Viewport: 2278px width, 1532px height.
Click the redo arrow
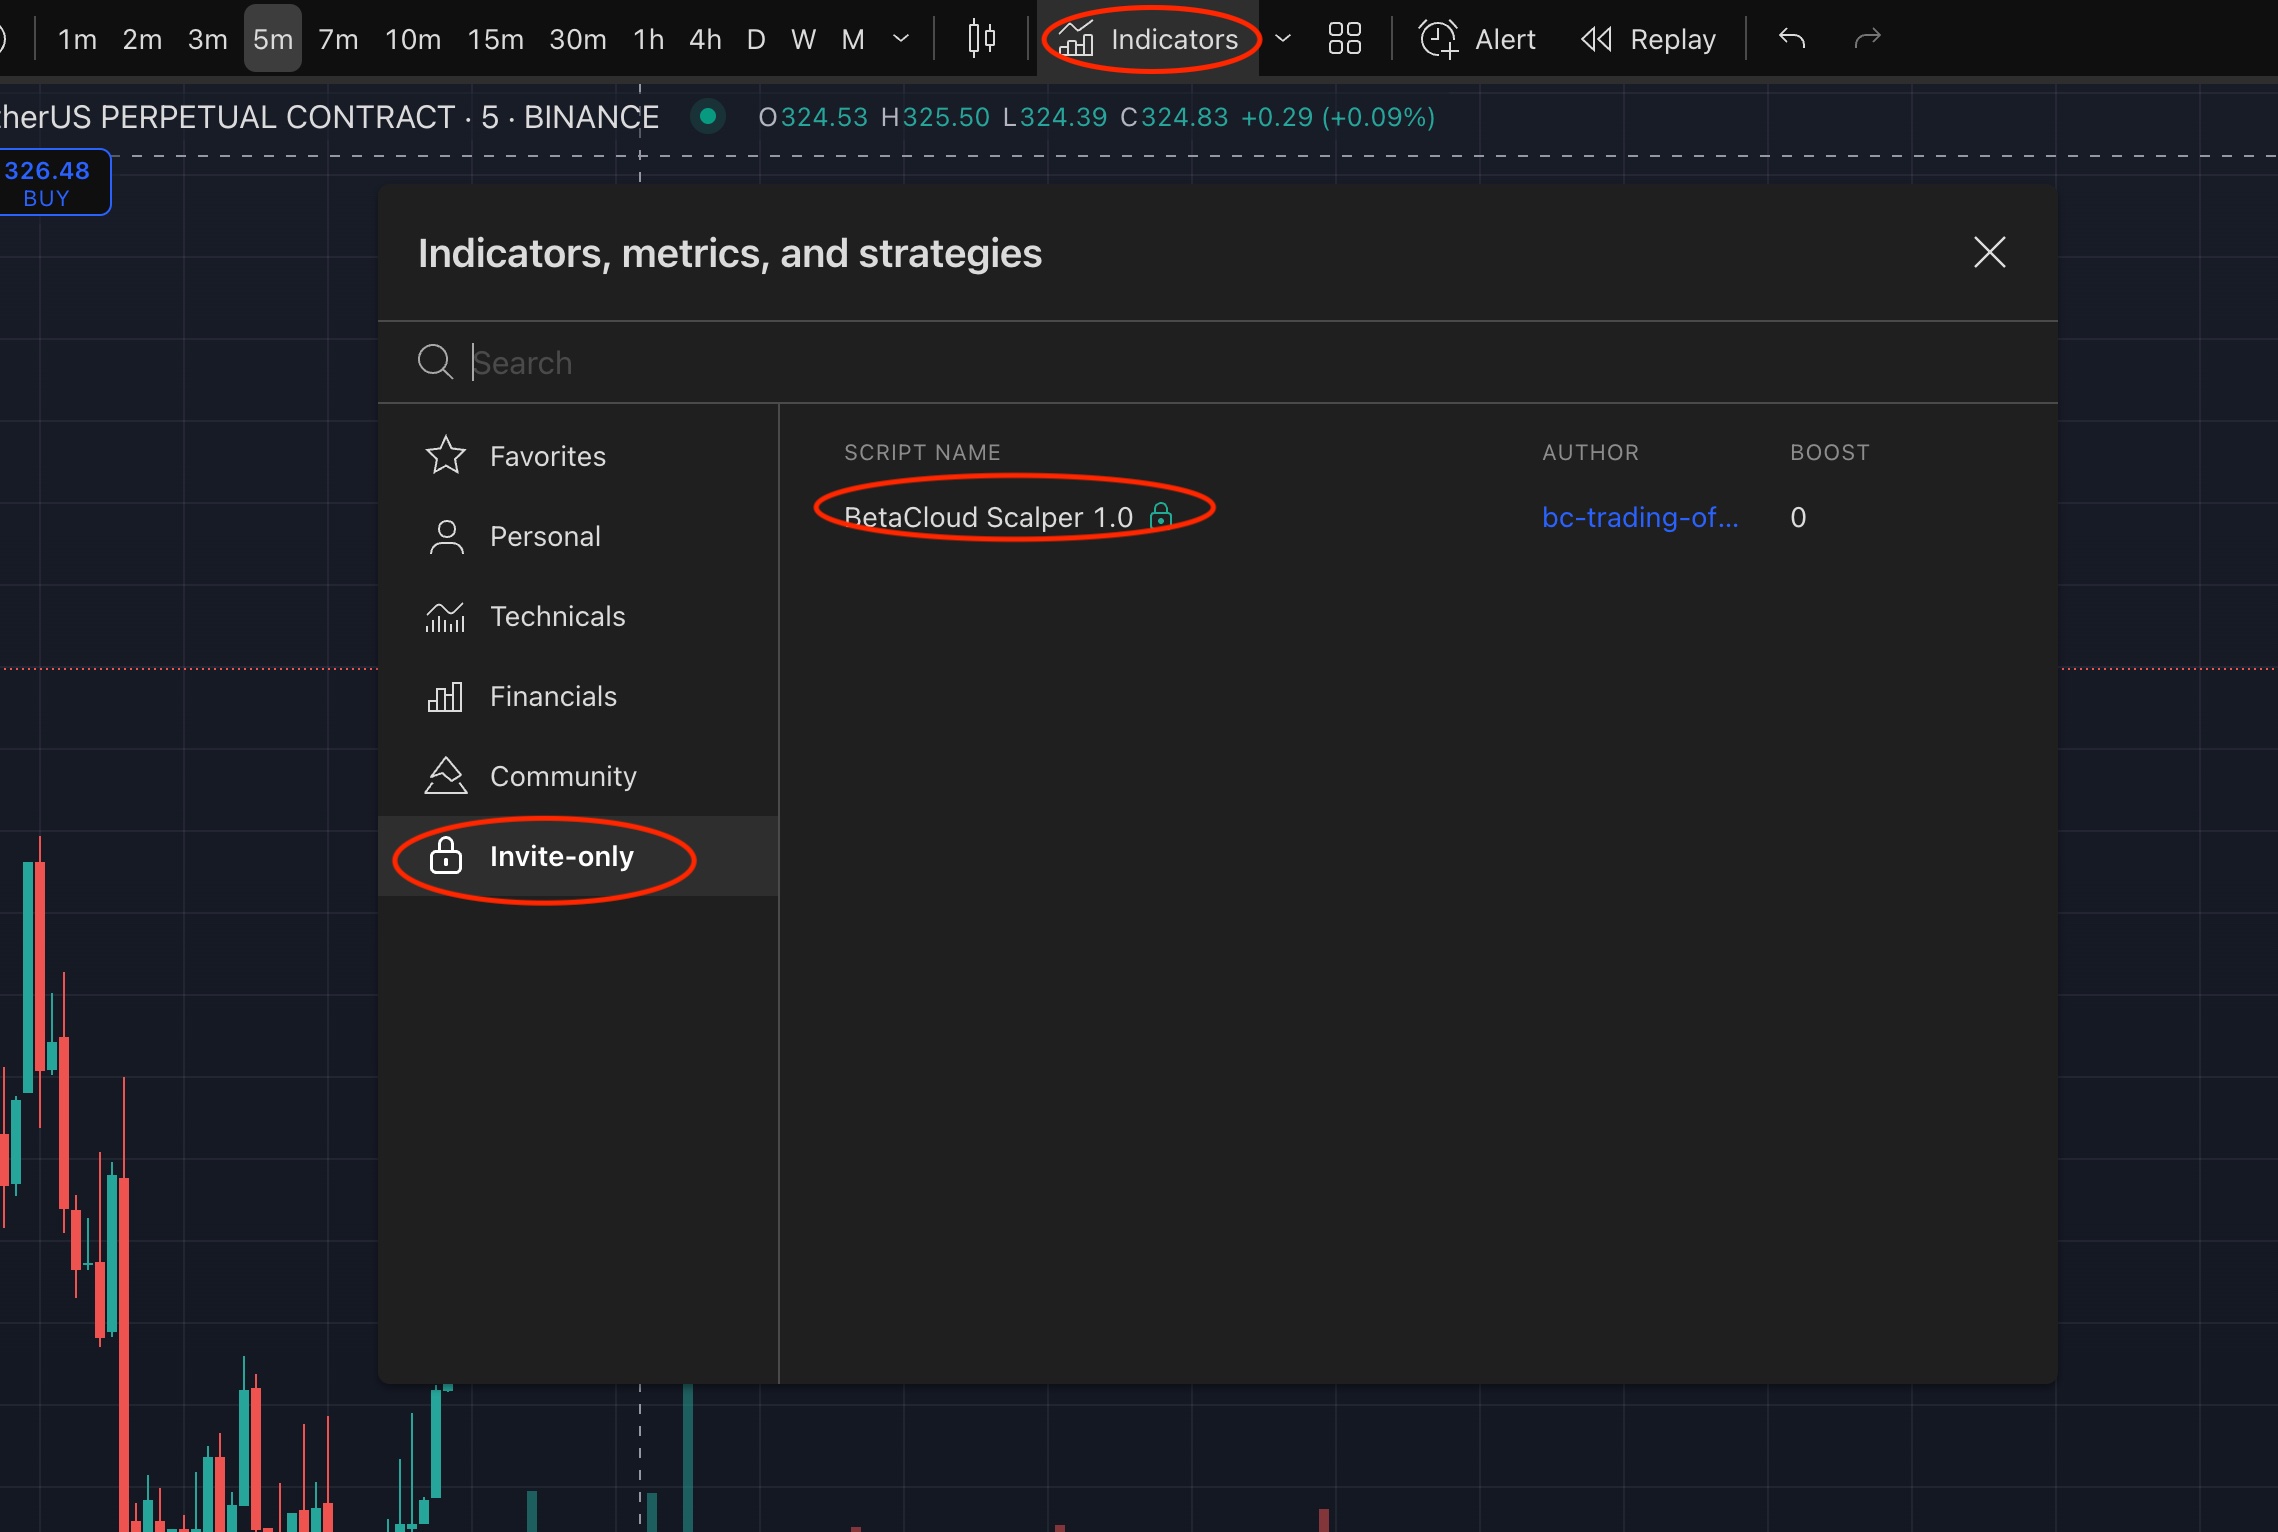(1867, 39)
